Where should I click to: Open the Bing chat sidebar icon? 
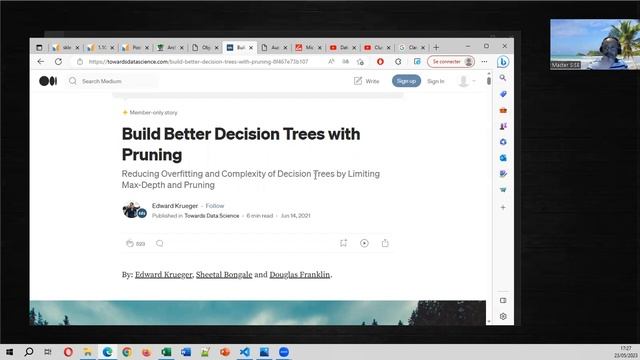point(503,62)
